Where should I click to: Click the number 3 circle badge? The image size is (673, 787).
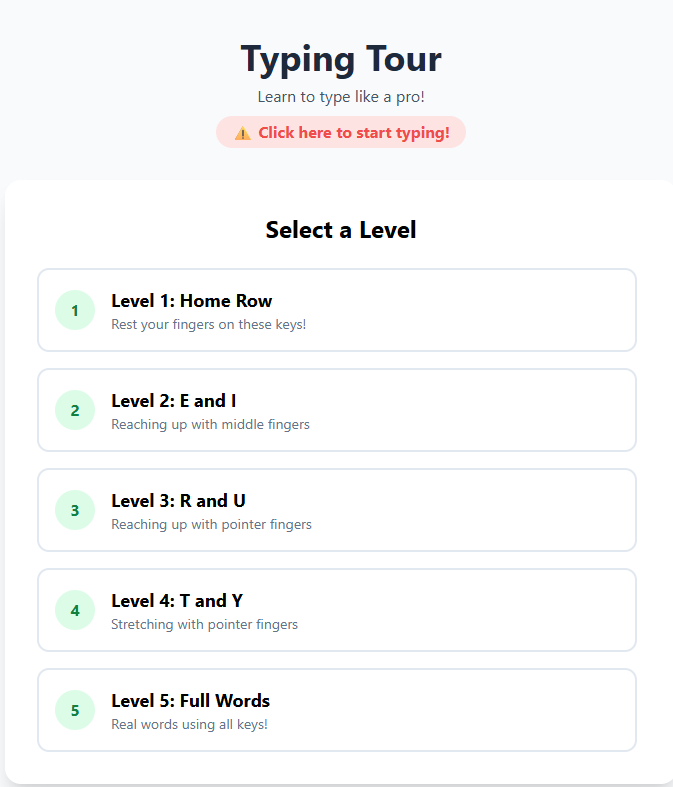(75, 510)
